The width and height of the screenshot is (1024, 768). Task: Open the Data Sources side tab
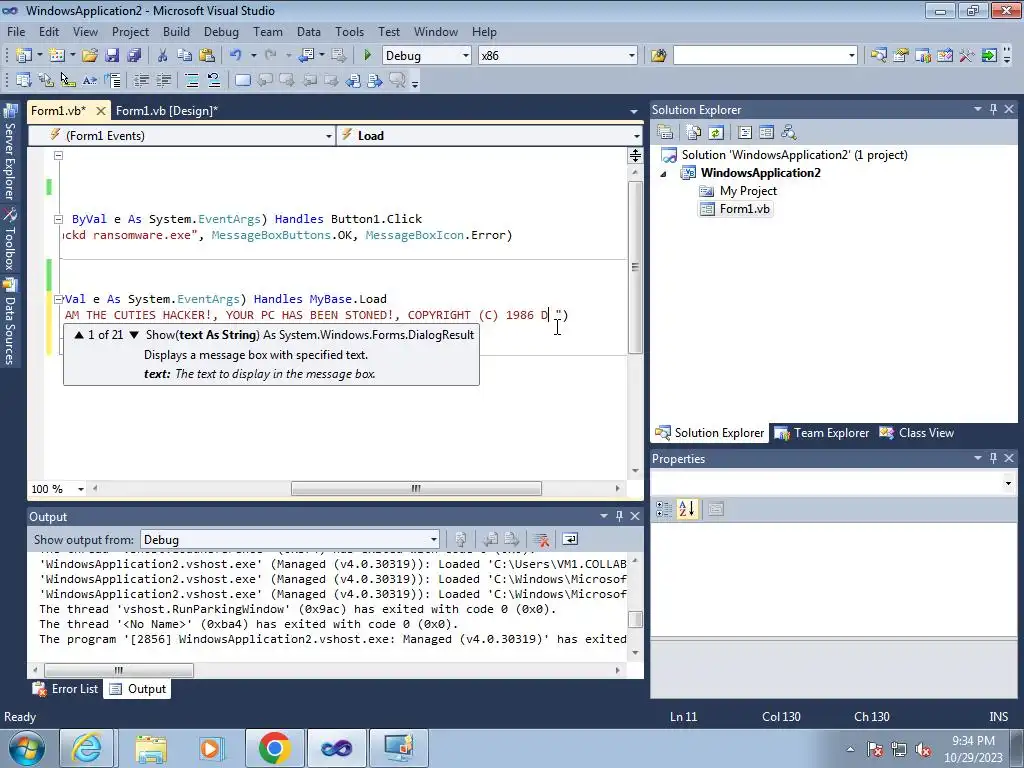point(10,323)
